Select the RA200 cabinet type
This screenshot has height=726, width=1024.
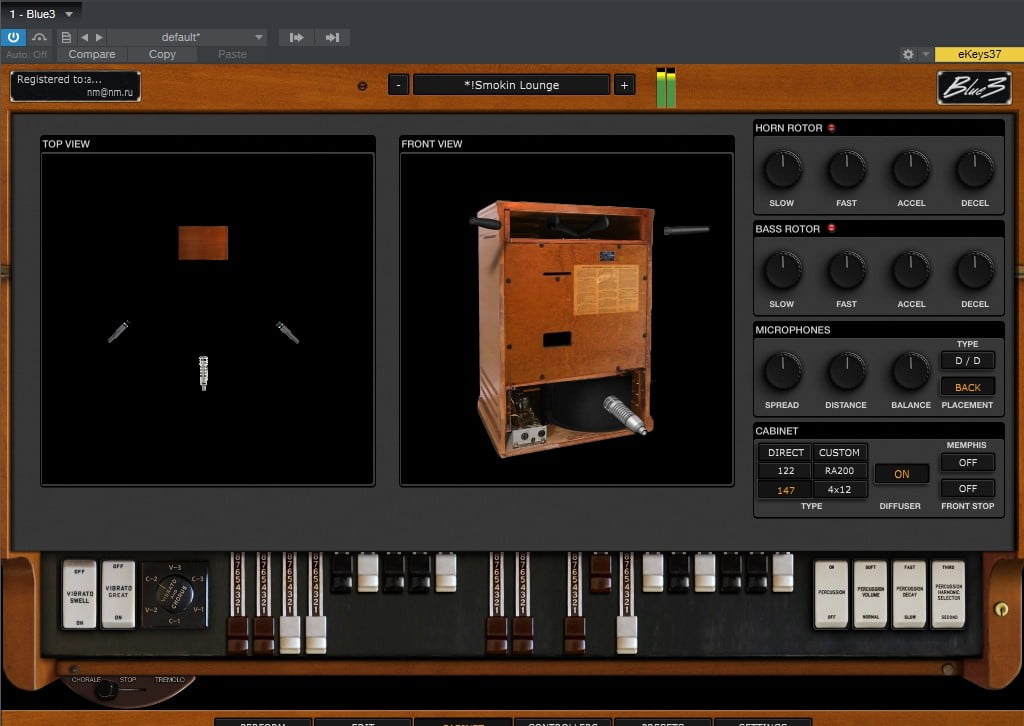pyautogui.click(x=839, y=471)
